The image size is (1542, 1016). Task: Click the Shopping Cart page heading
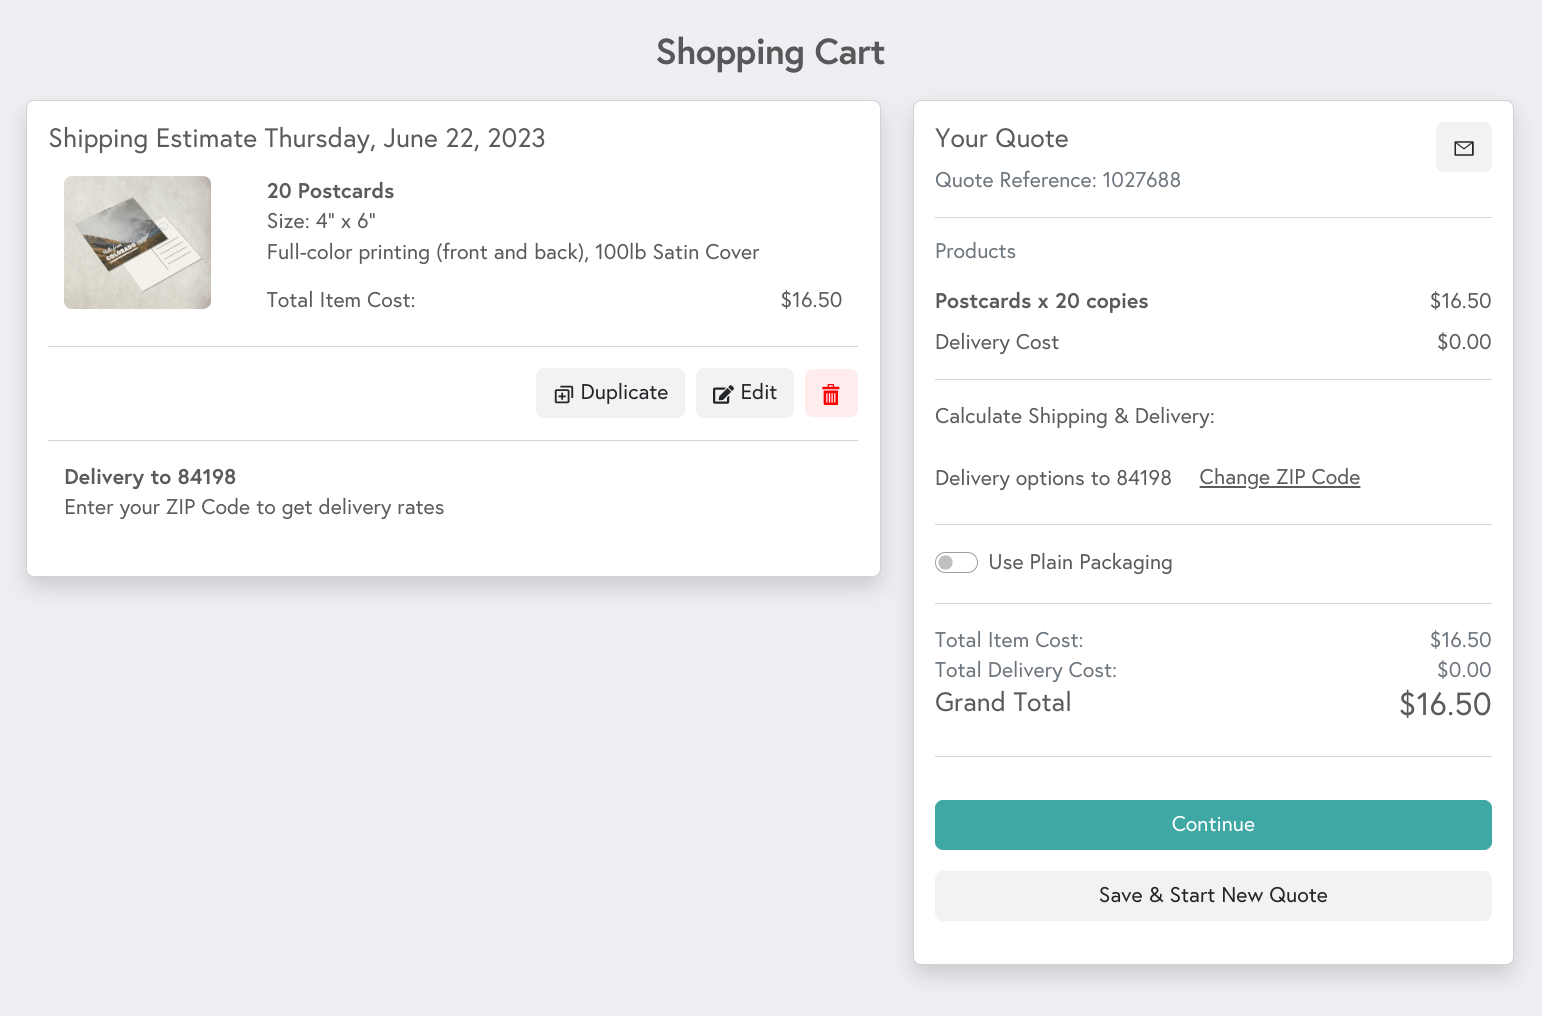click(770, 53)
